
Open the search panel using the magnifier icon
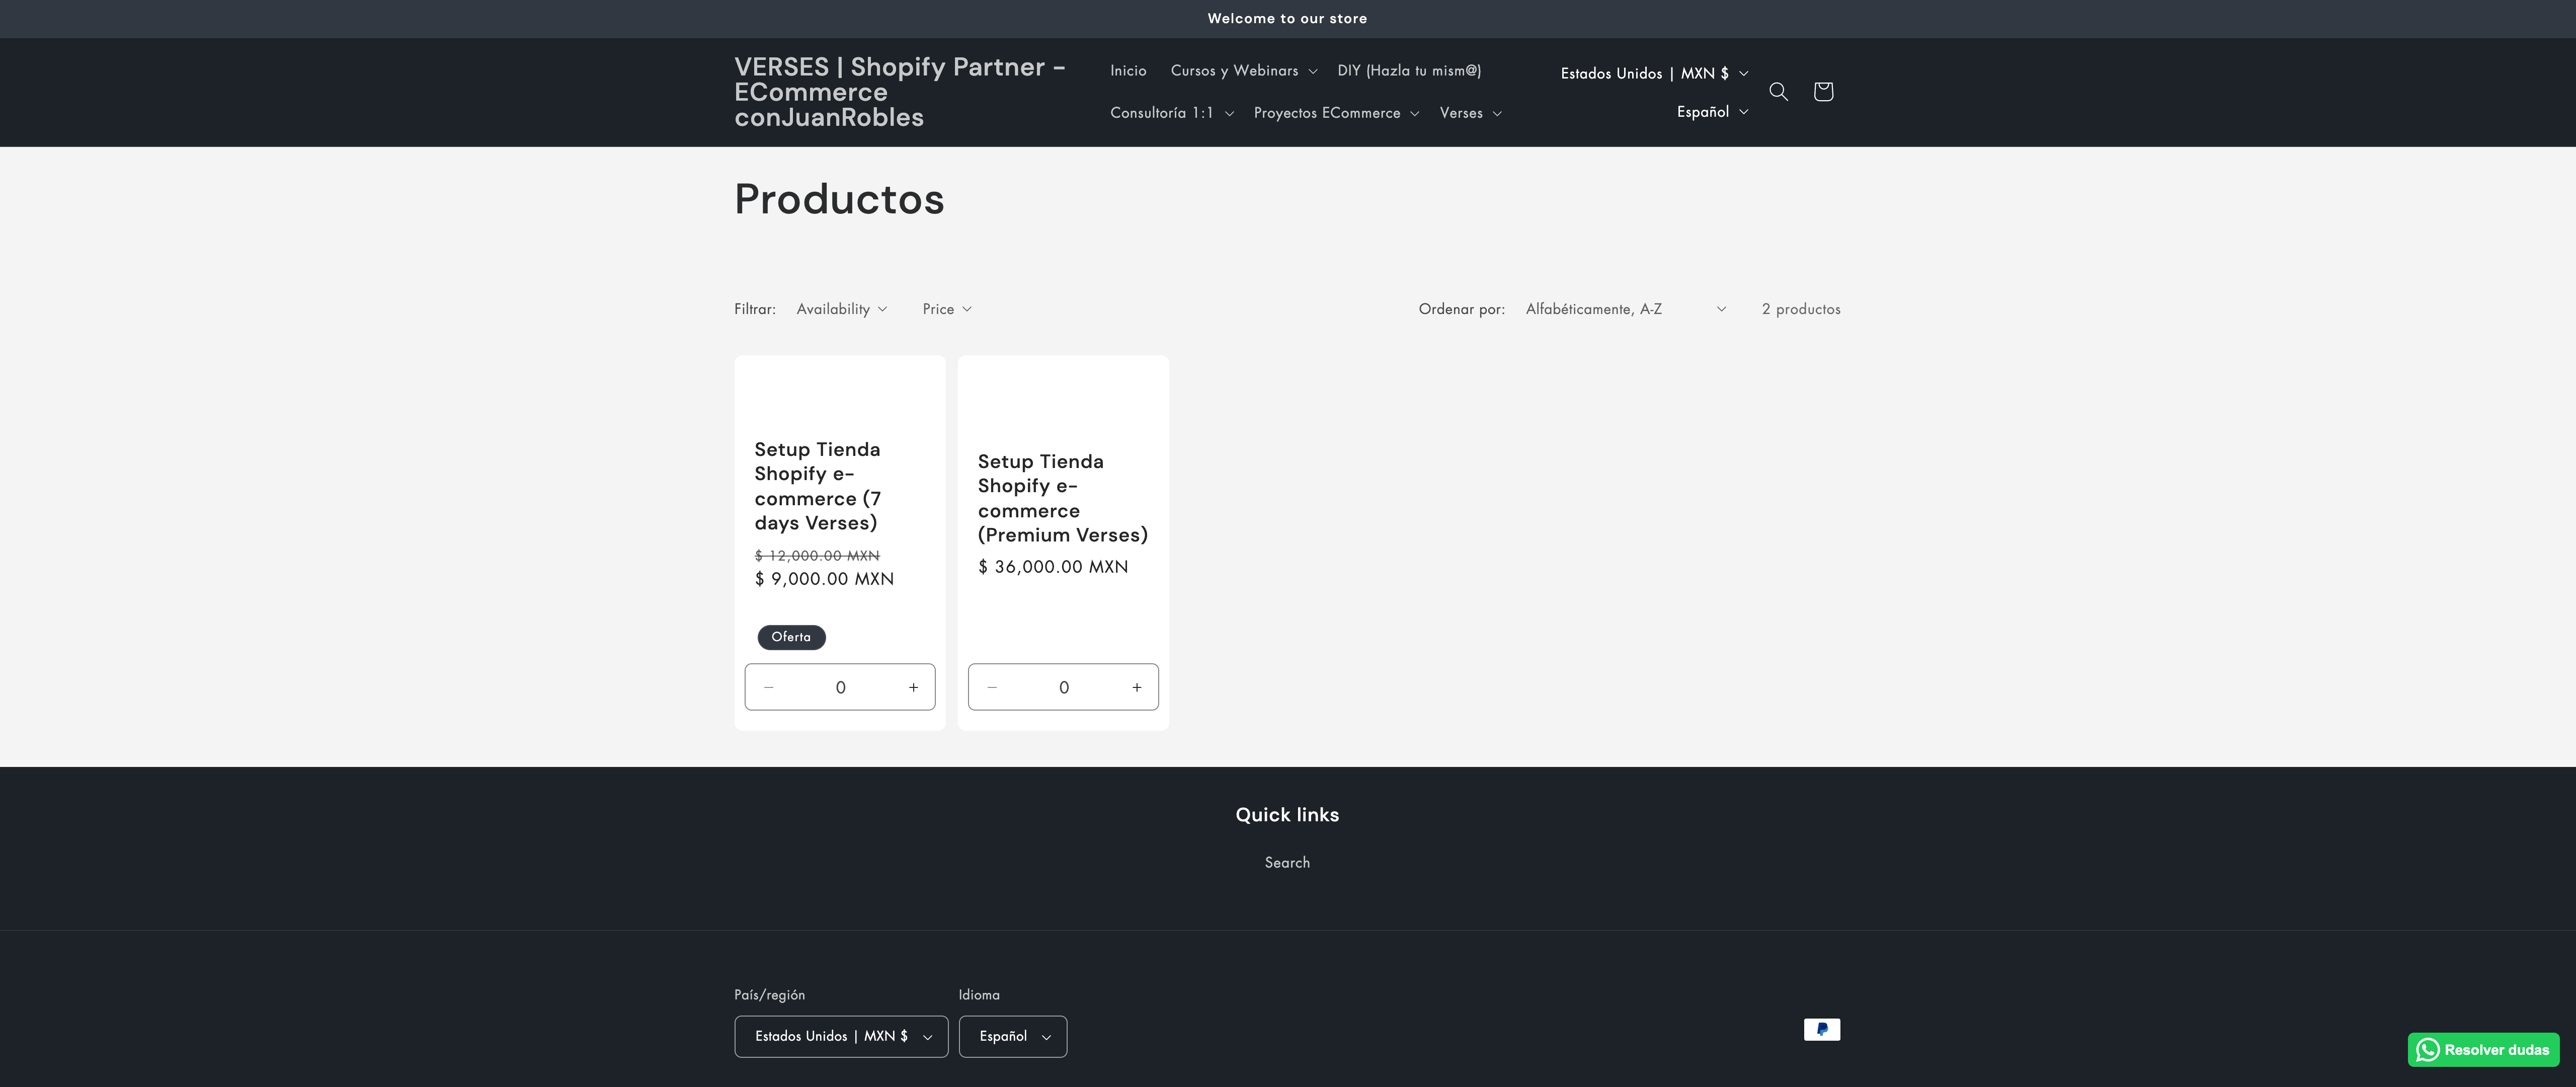(x=1780, y=91)
